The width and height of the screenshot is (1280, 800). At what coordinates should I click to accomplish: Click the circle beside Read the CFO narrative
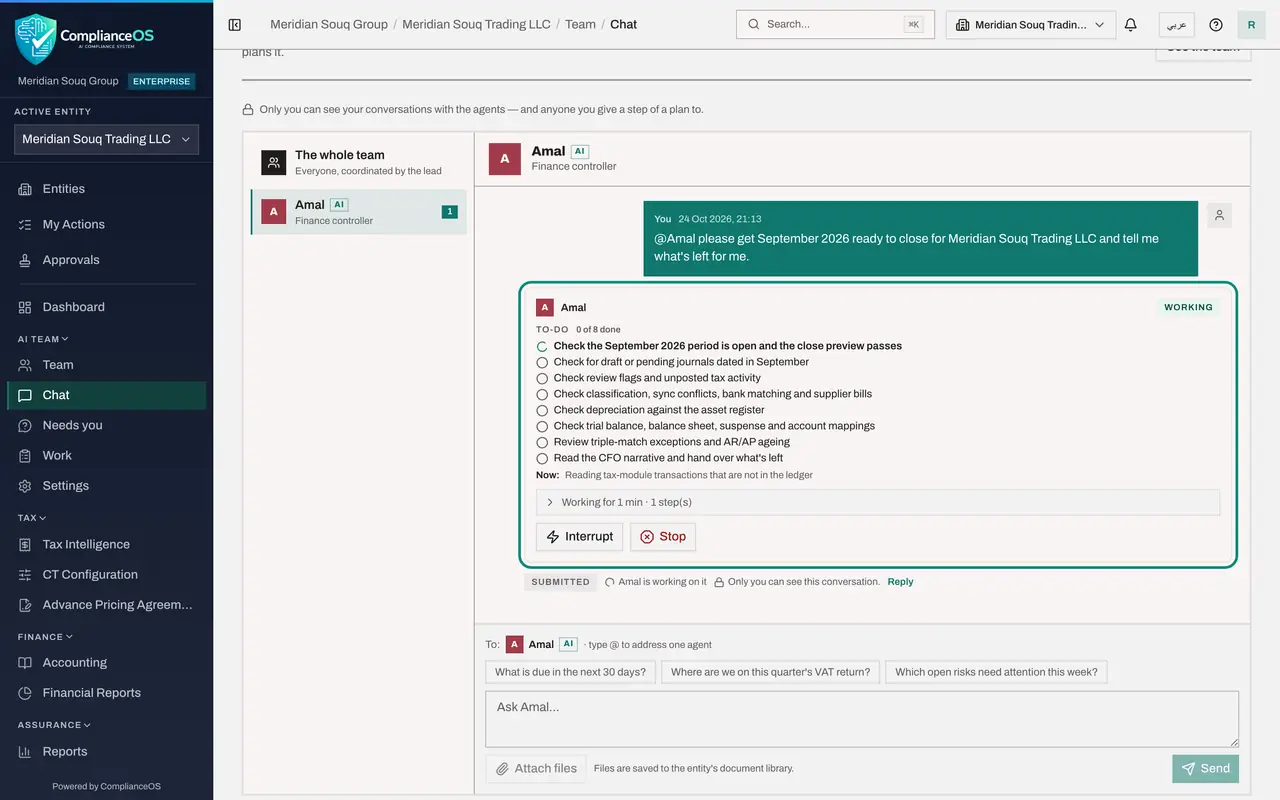[542, 458]
